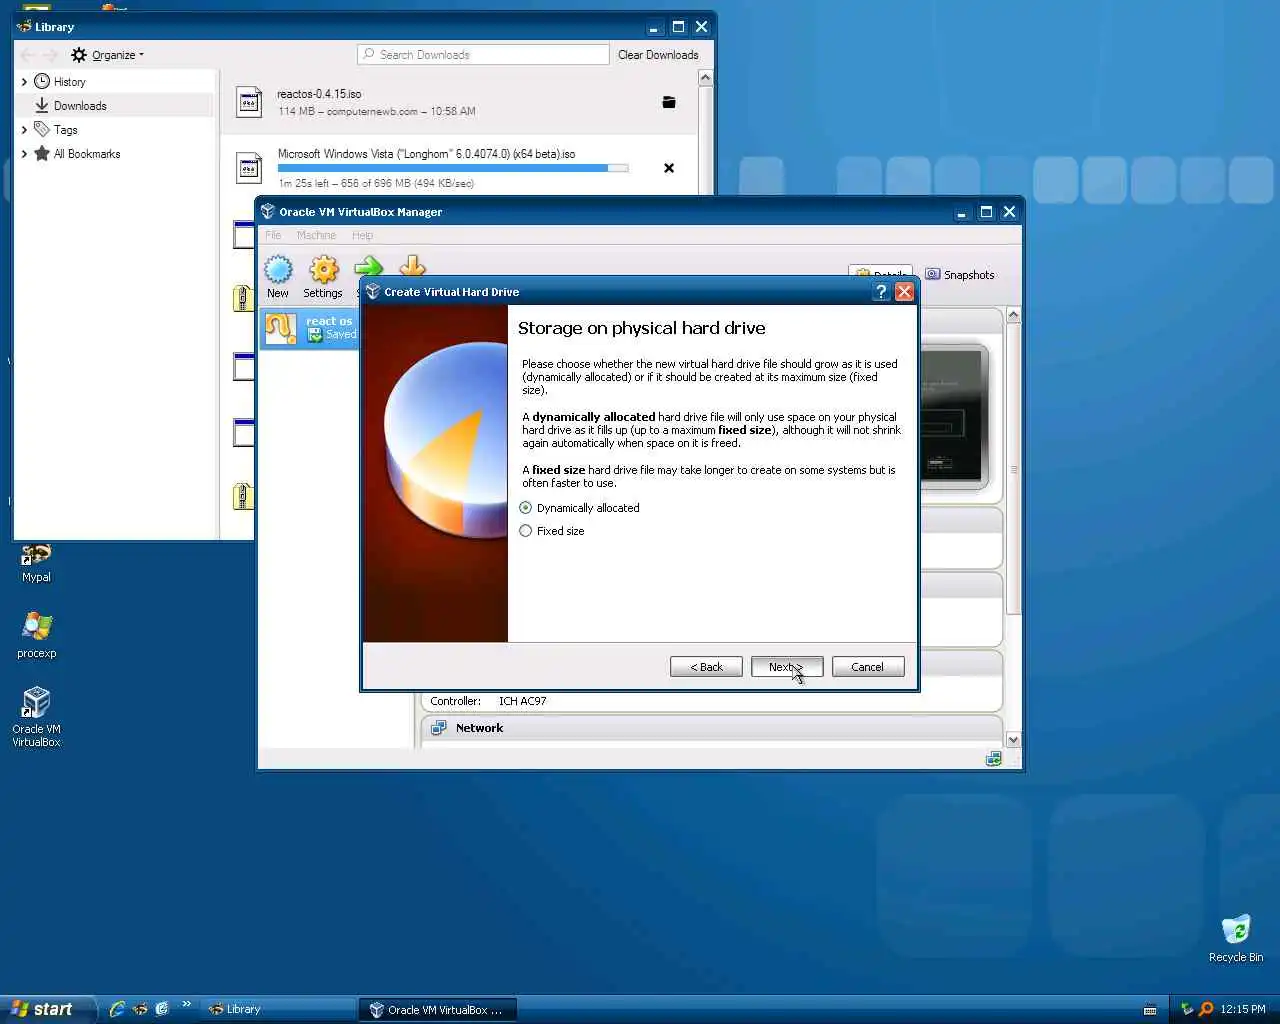The image size is (1280, 1024).
Task: Click Internet Explorer quick launch icon
Action: (x=117, y=1009)
